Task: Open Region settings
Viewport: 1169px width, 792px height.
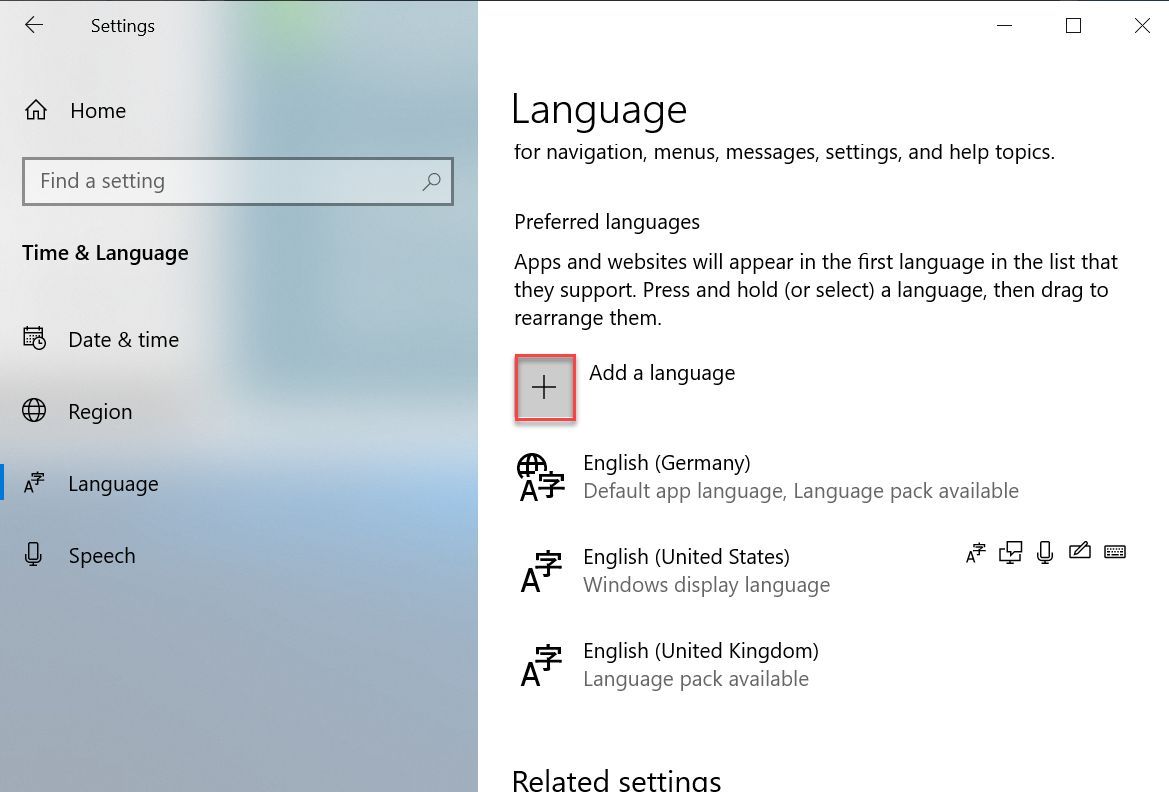Action: (x=239, y=411)
